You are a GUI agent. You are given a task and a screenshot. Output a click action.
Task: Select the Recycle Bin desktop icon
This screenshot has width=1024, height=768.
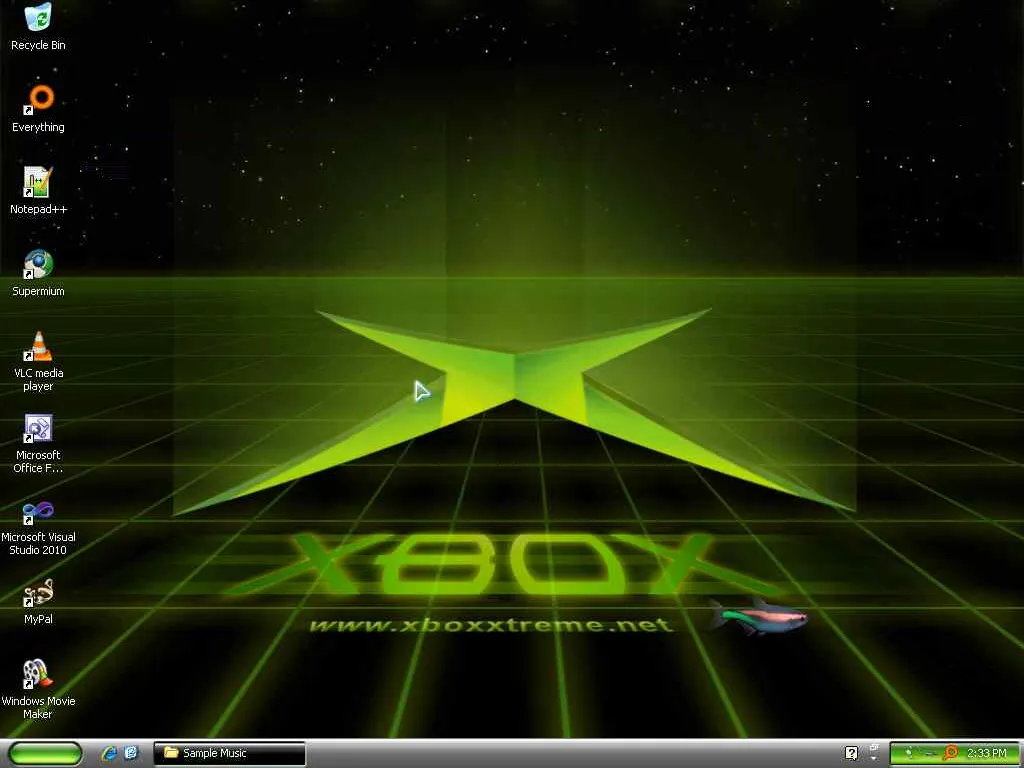coord(38,26)
